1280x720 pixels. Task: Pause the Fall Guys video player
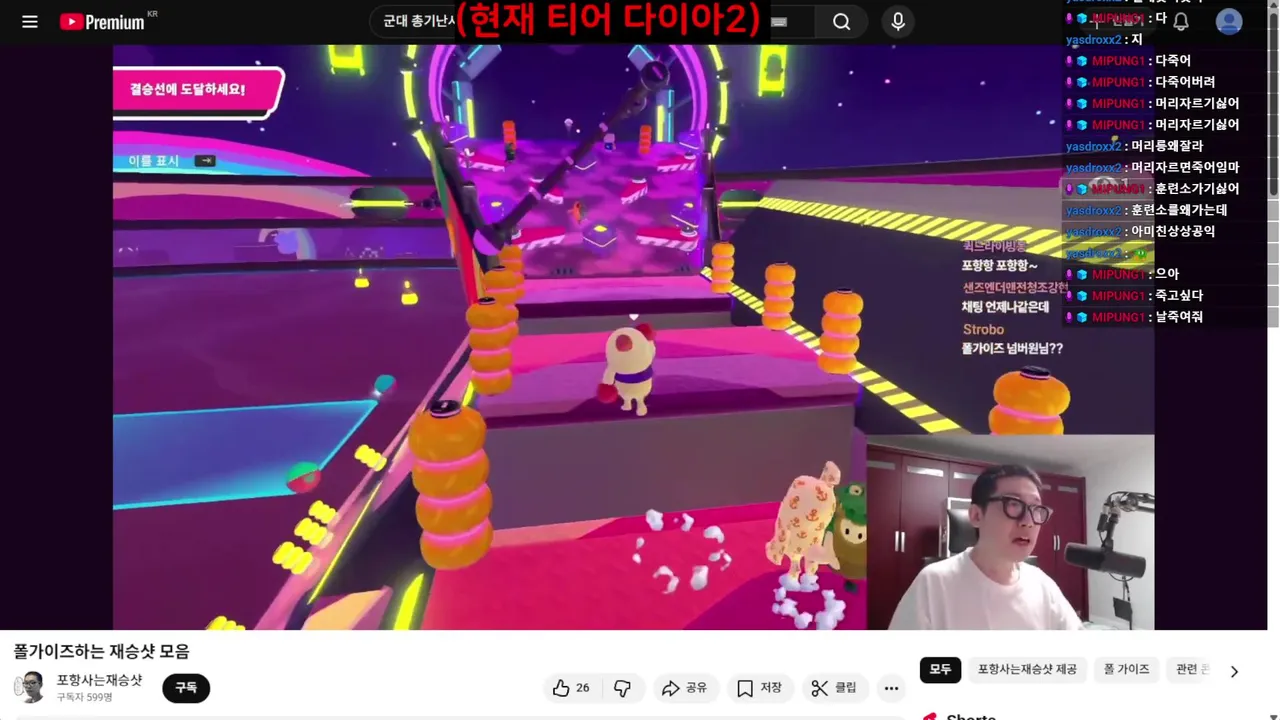coord(633,337)
